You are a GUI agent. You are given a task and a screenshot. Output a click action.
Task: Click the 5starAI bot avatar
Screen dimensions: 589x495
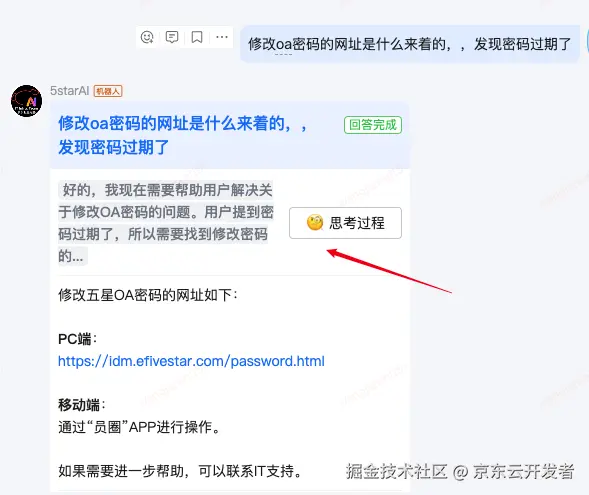coord(26,101)
